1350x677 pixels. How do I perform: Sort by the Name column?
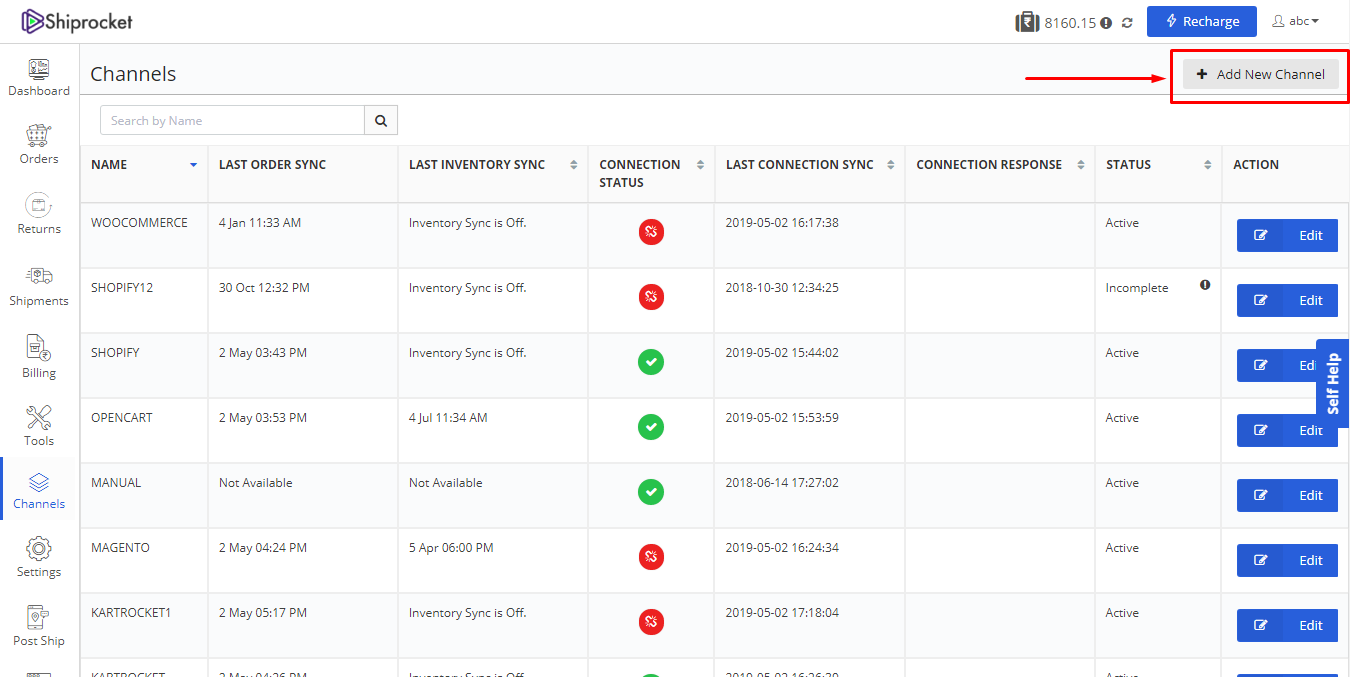coord(193,165)
